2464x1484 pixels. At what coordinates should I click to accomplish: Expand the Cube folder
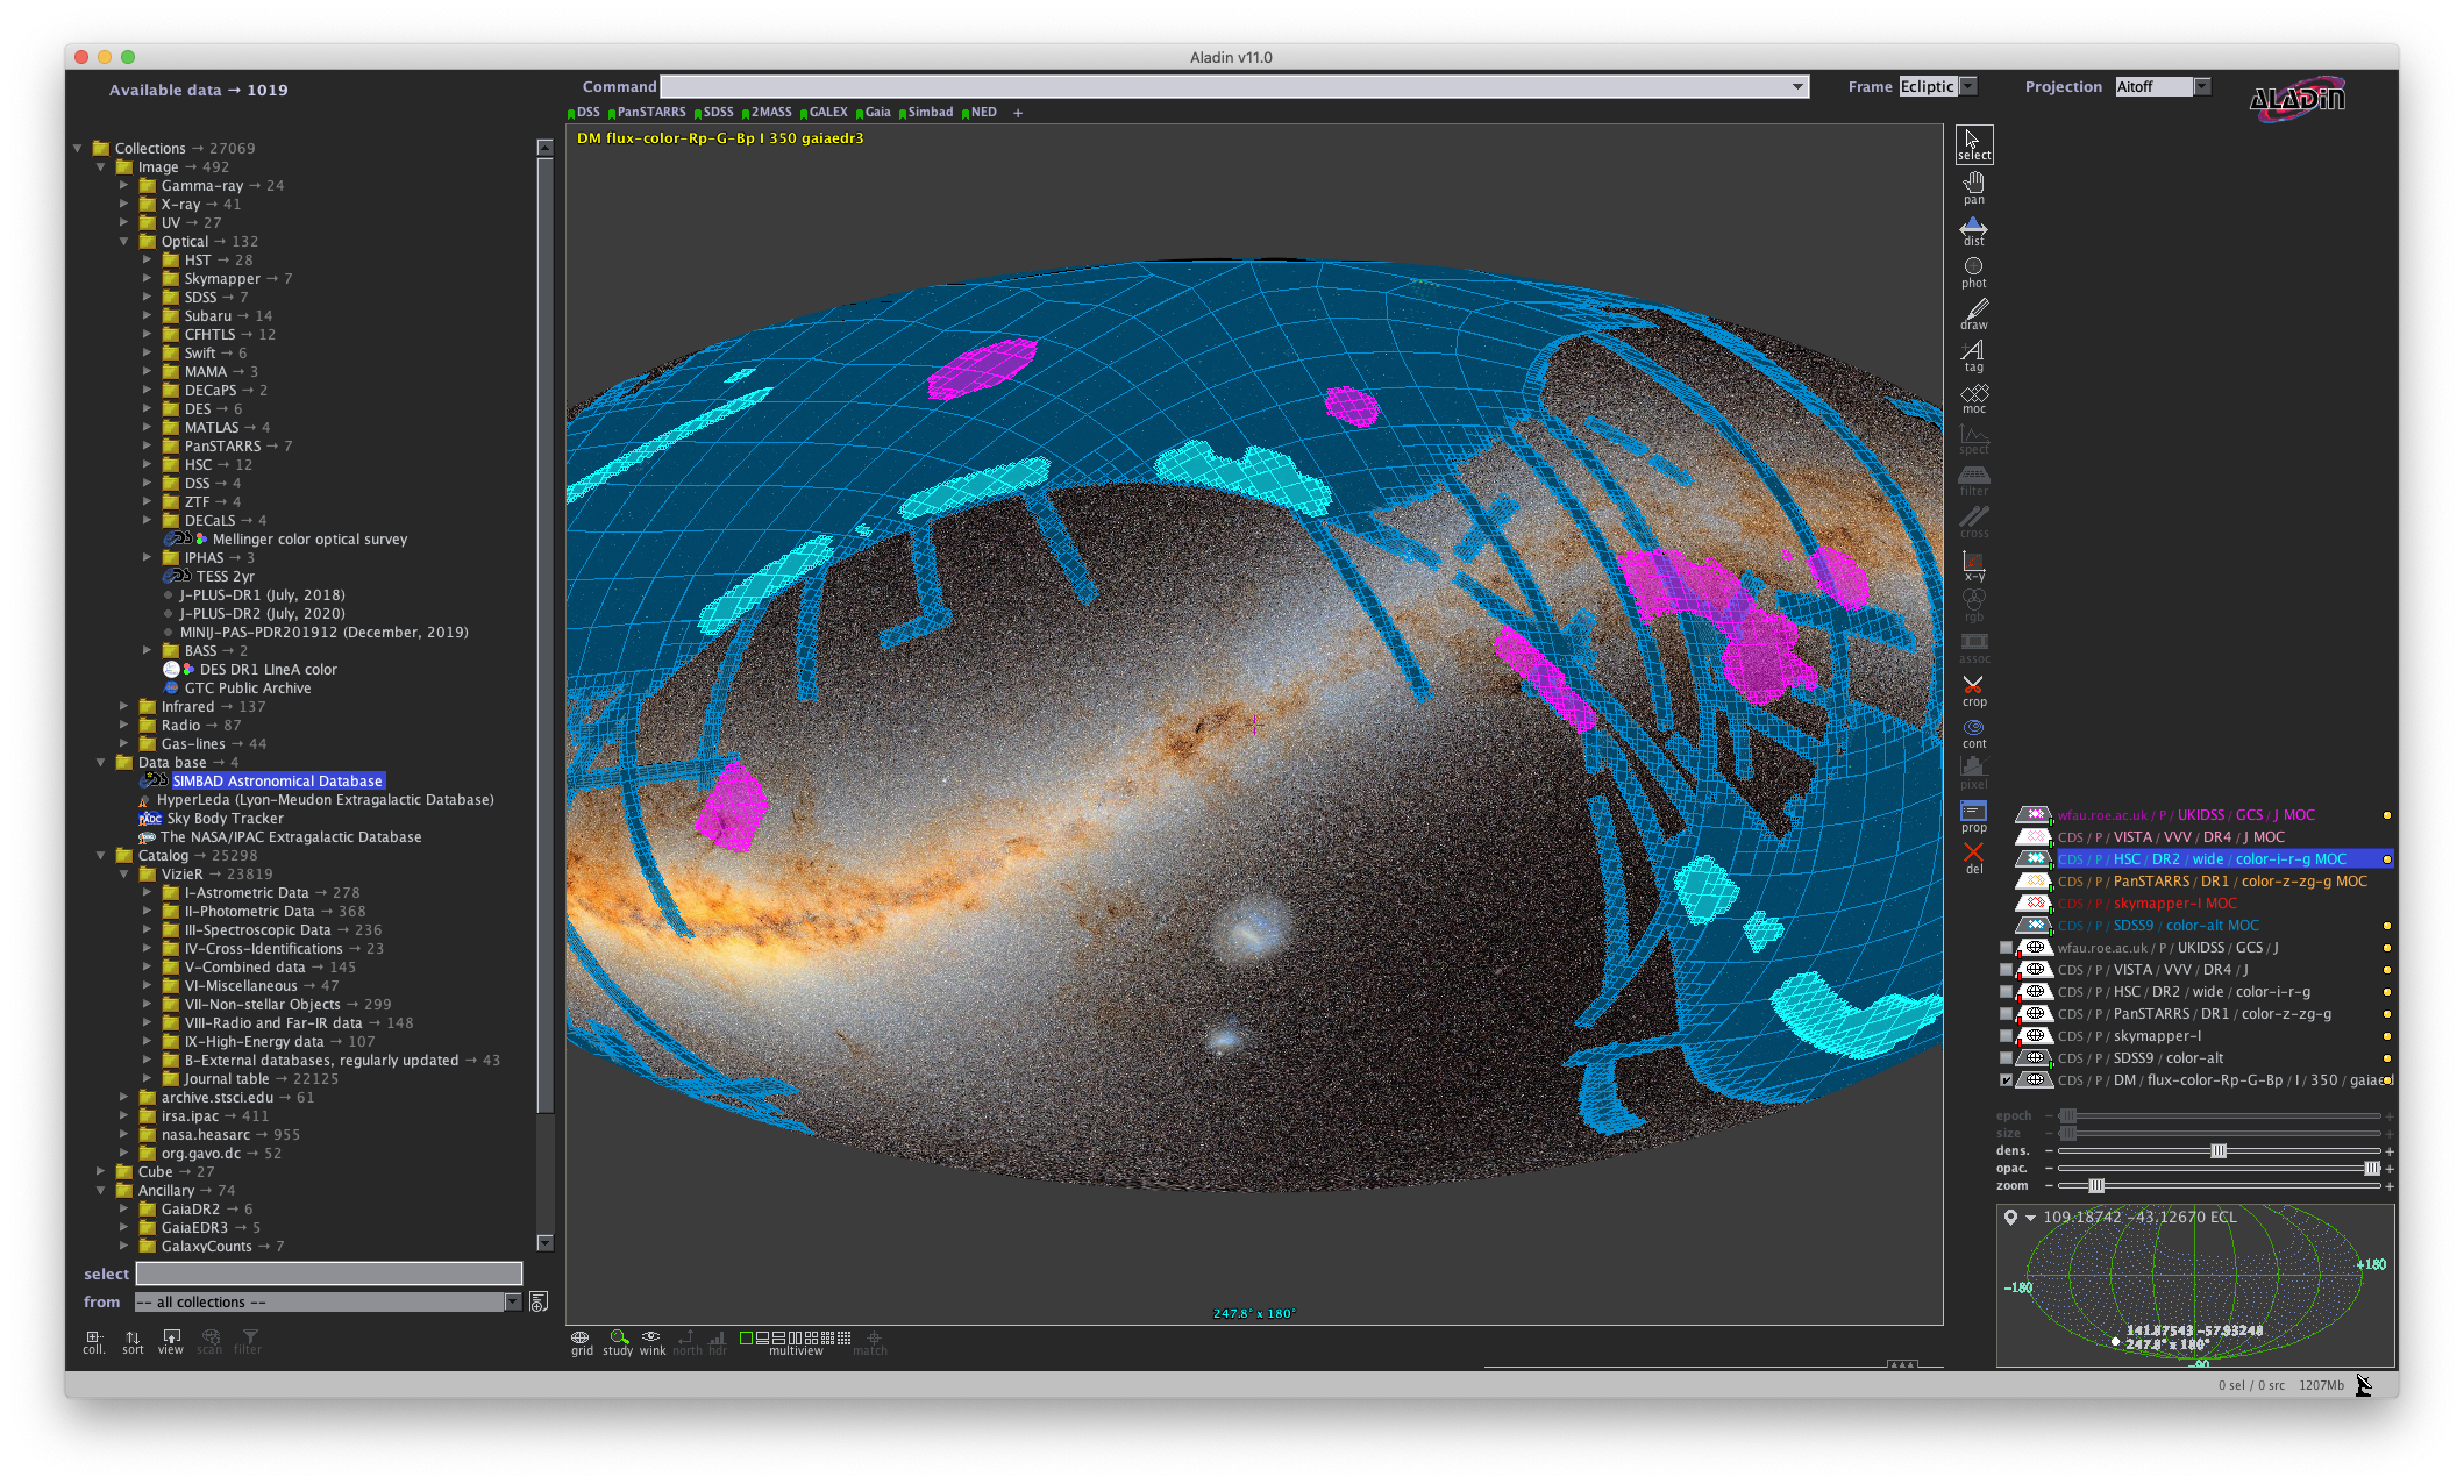click(x=101, y=1171)
